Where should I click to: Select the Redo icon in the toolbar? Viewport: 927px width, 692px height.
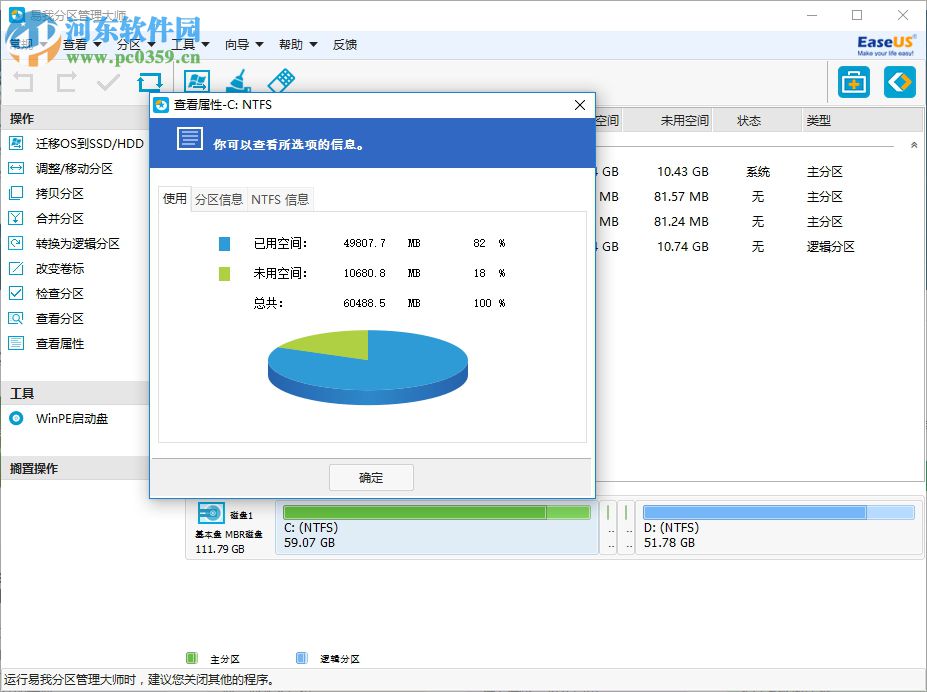(x=64, y=82)
